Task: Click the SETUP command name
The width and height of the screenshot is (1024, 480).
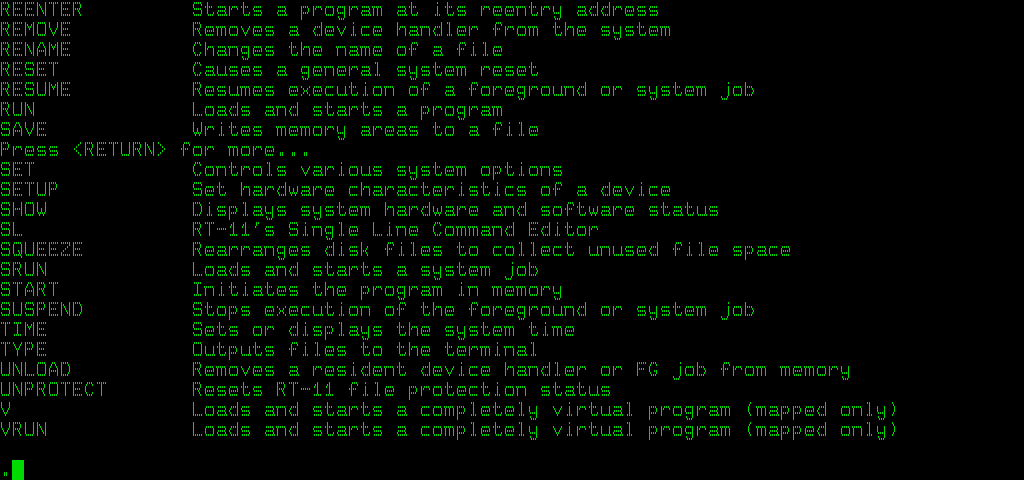Action: pyautogui.click(x=29, y=190)
